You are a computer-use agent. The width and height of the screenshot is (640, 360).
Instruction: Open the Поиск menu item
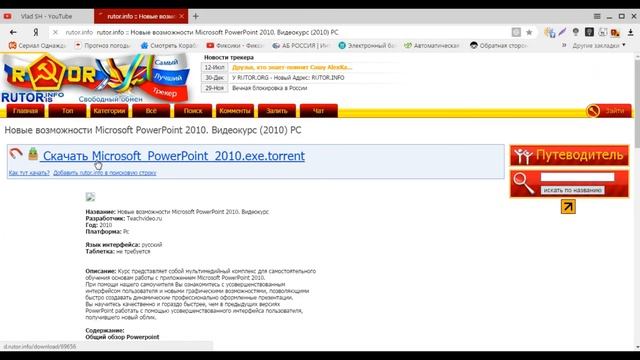click(193, 111)
